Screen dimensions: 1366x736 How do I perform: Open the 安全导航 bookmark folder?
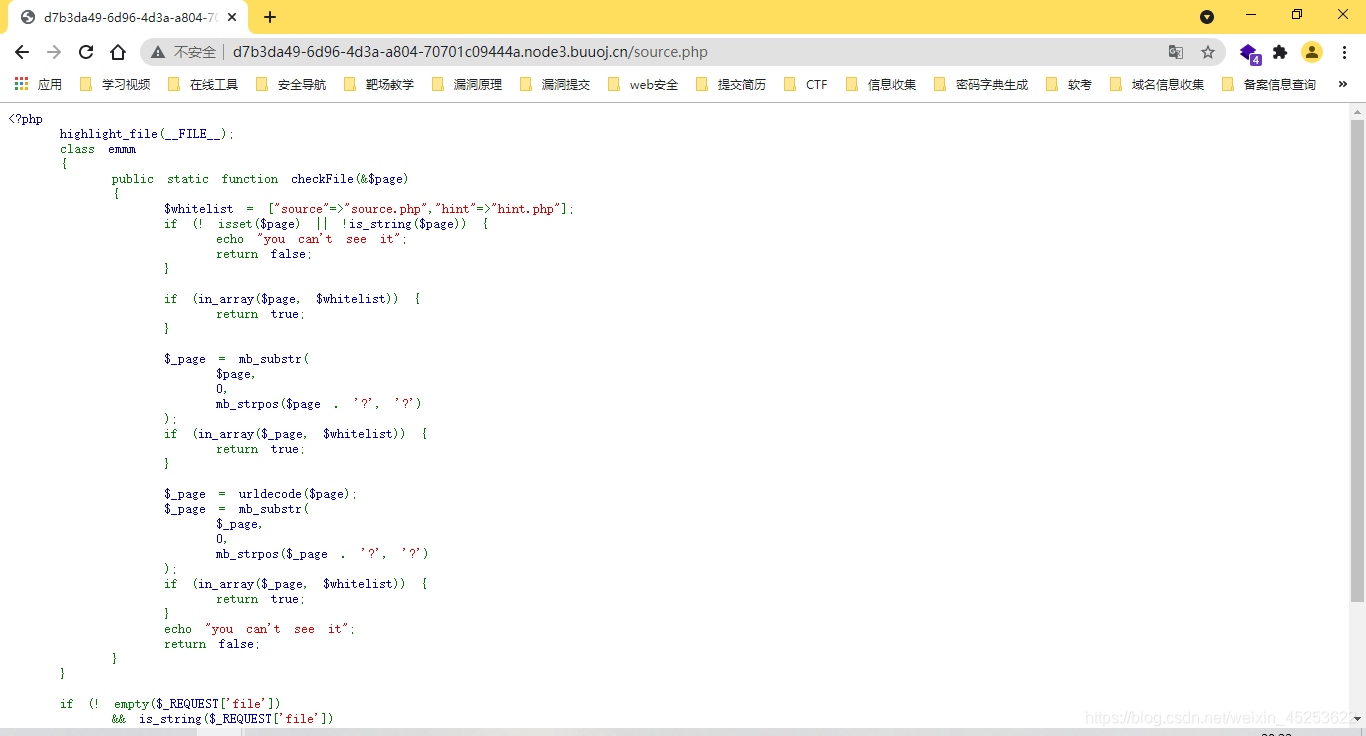[291, 85]
